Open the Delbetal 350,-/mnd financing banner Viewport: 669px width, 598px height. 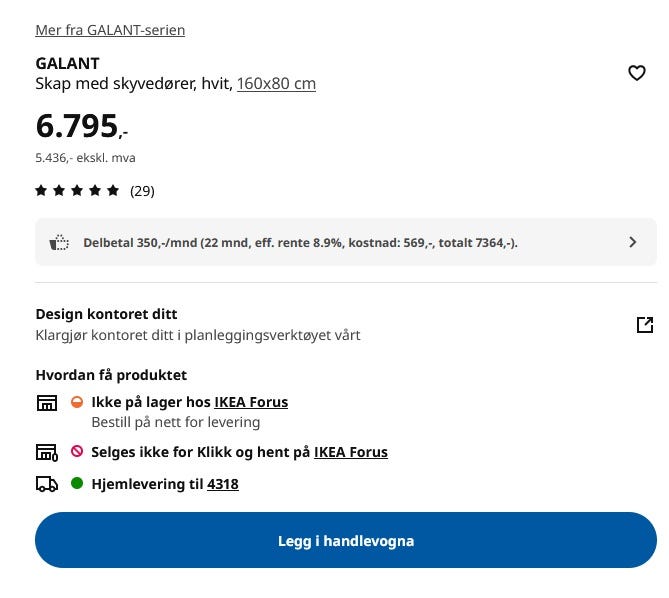coord(346,242)
